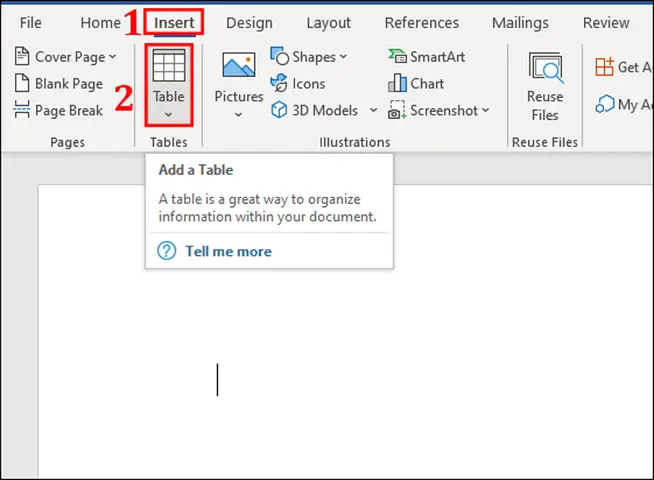
Task: Insert a Page Break
Action: tap(59, 111)
